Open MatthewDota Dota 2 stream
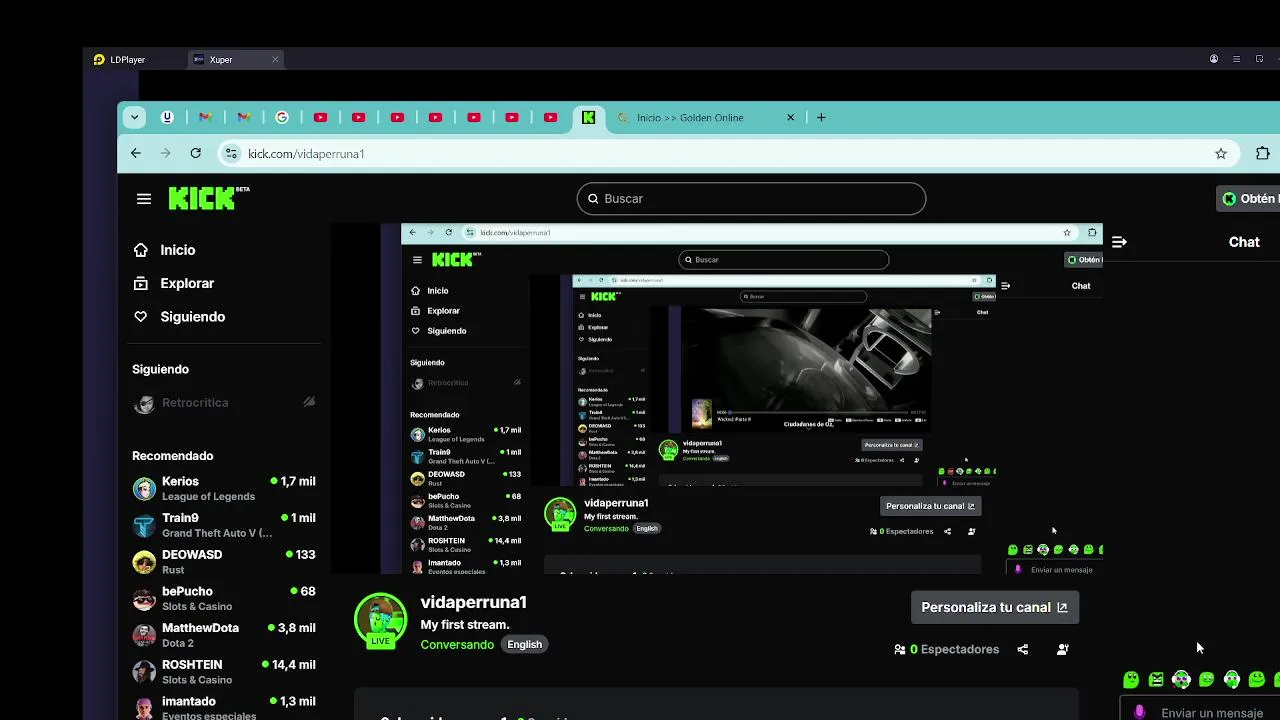1280x720 pixels. coord(224,635)
